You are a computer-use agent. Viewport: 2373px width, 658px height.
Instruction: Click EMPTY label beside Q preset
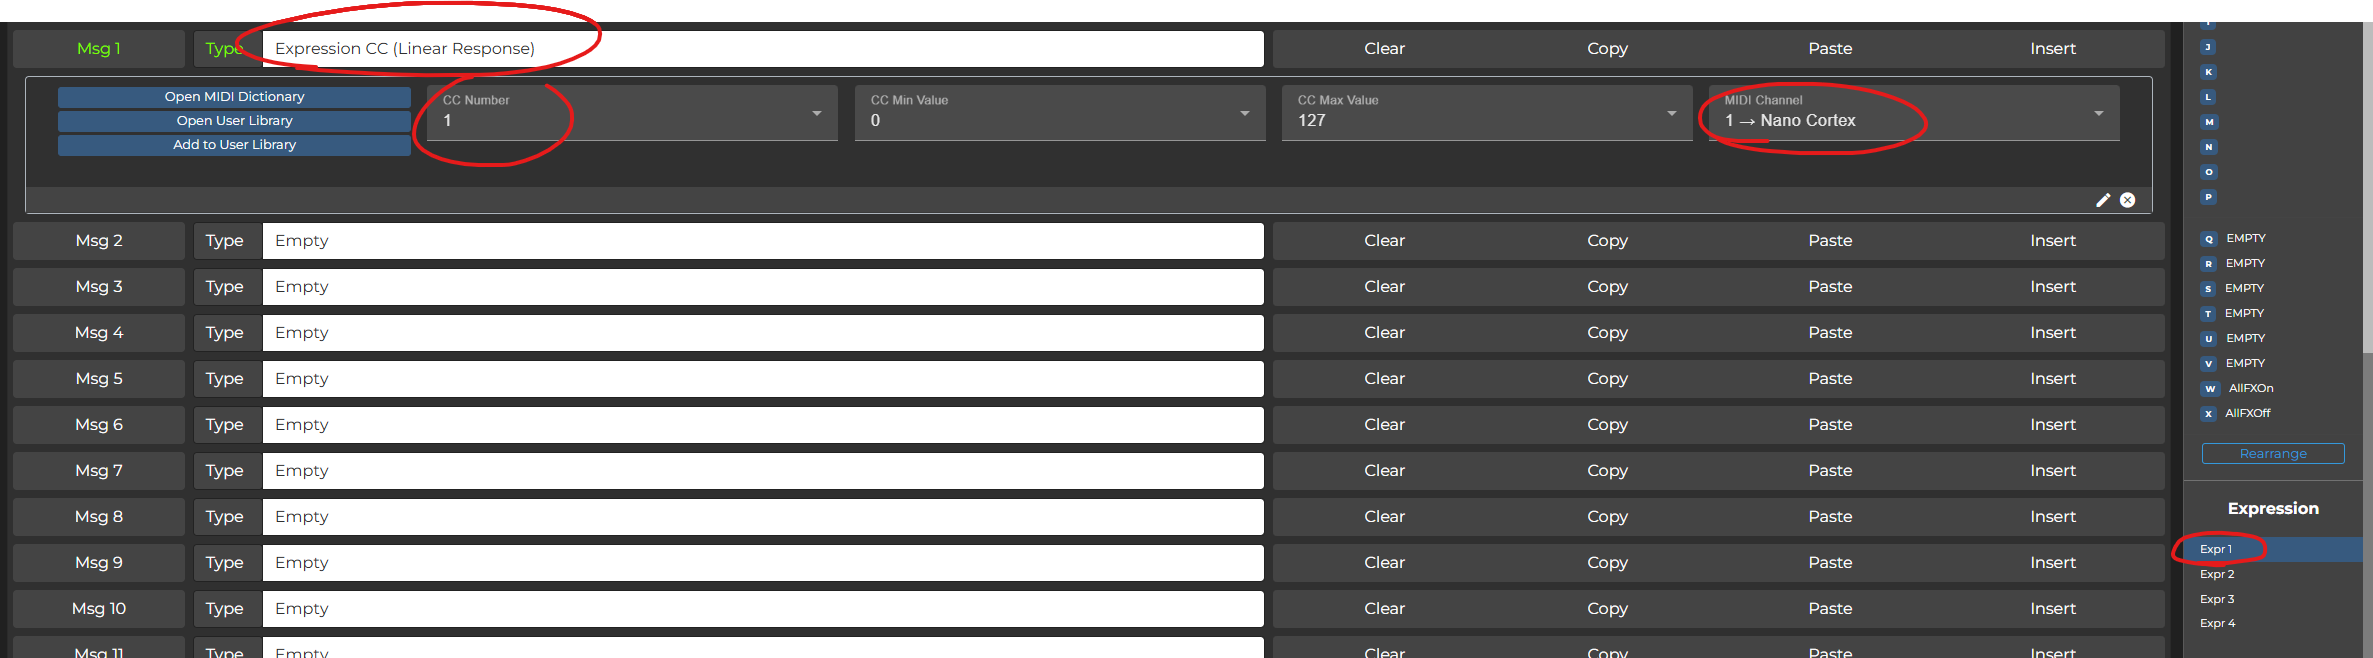tap(2246, 238)
